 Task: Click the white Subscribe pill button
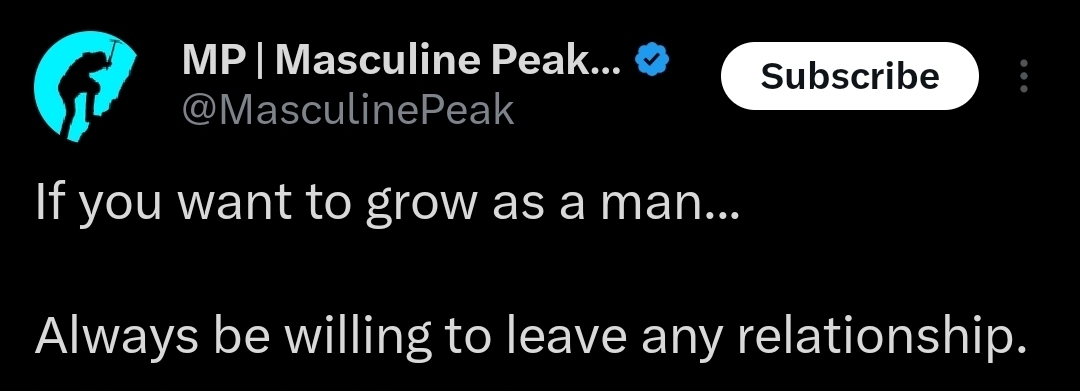[849, 76]
